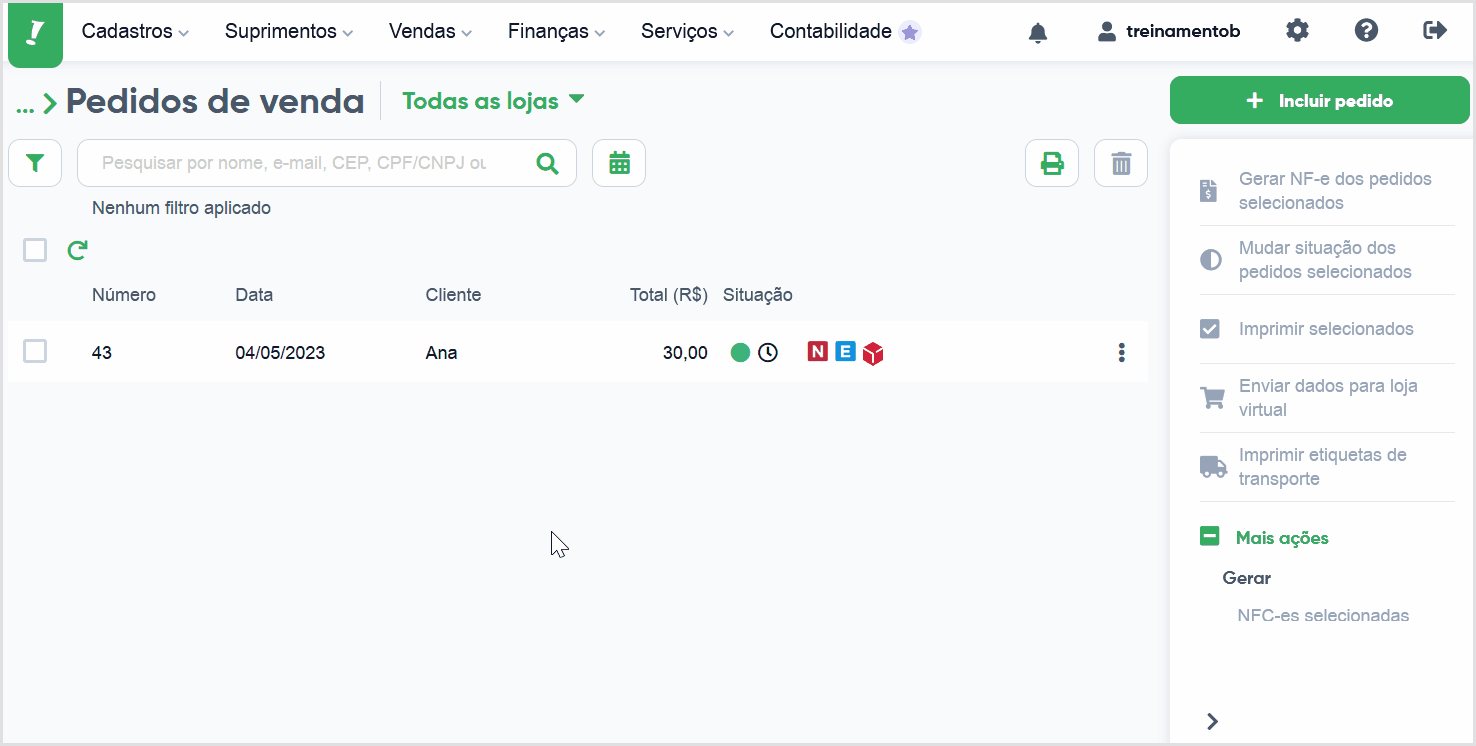
Task: Click the red package box icon
Action: click(873, 353)
